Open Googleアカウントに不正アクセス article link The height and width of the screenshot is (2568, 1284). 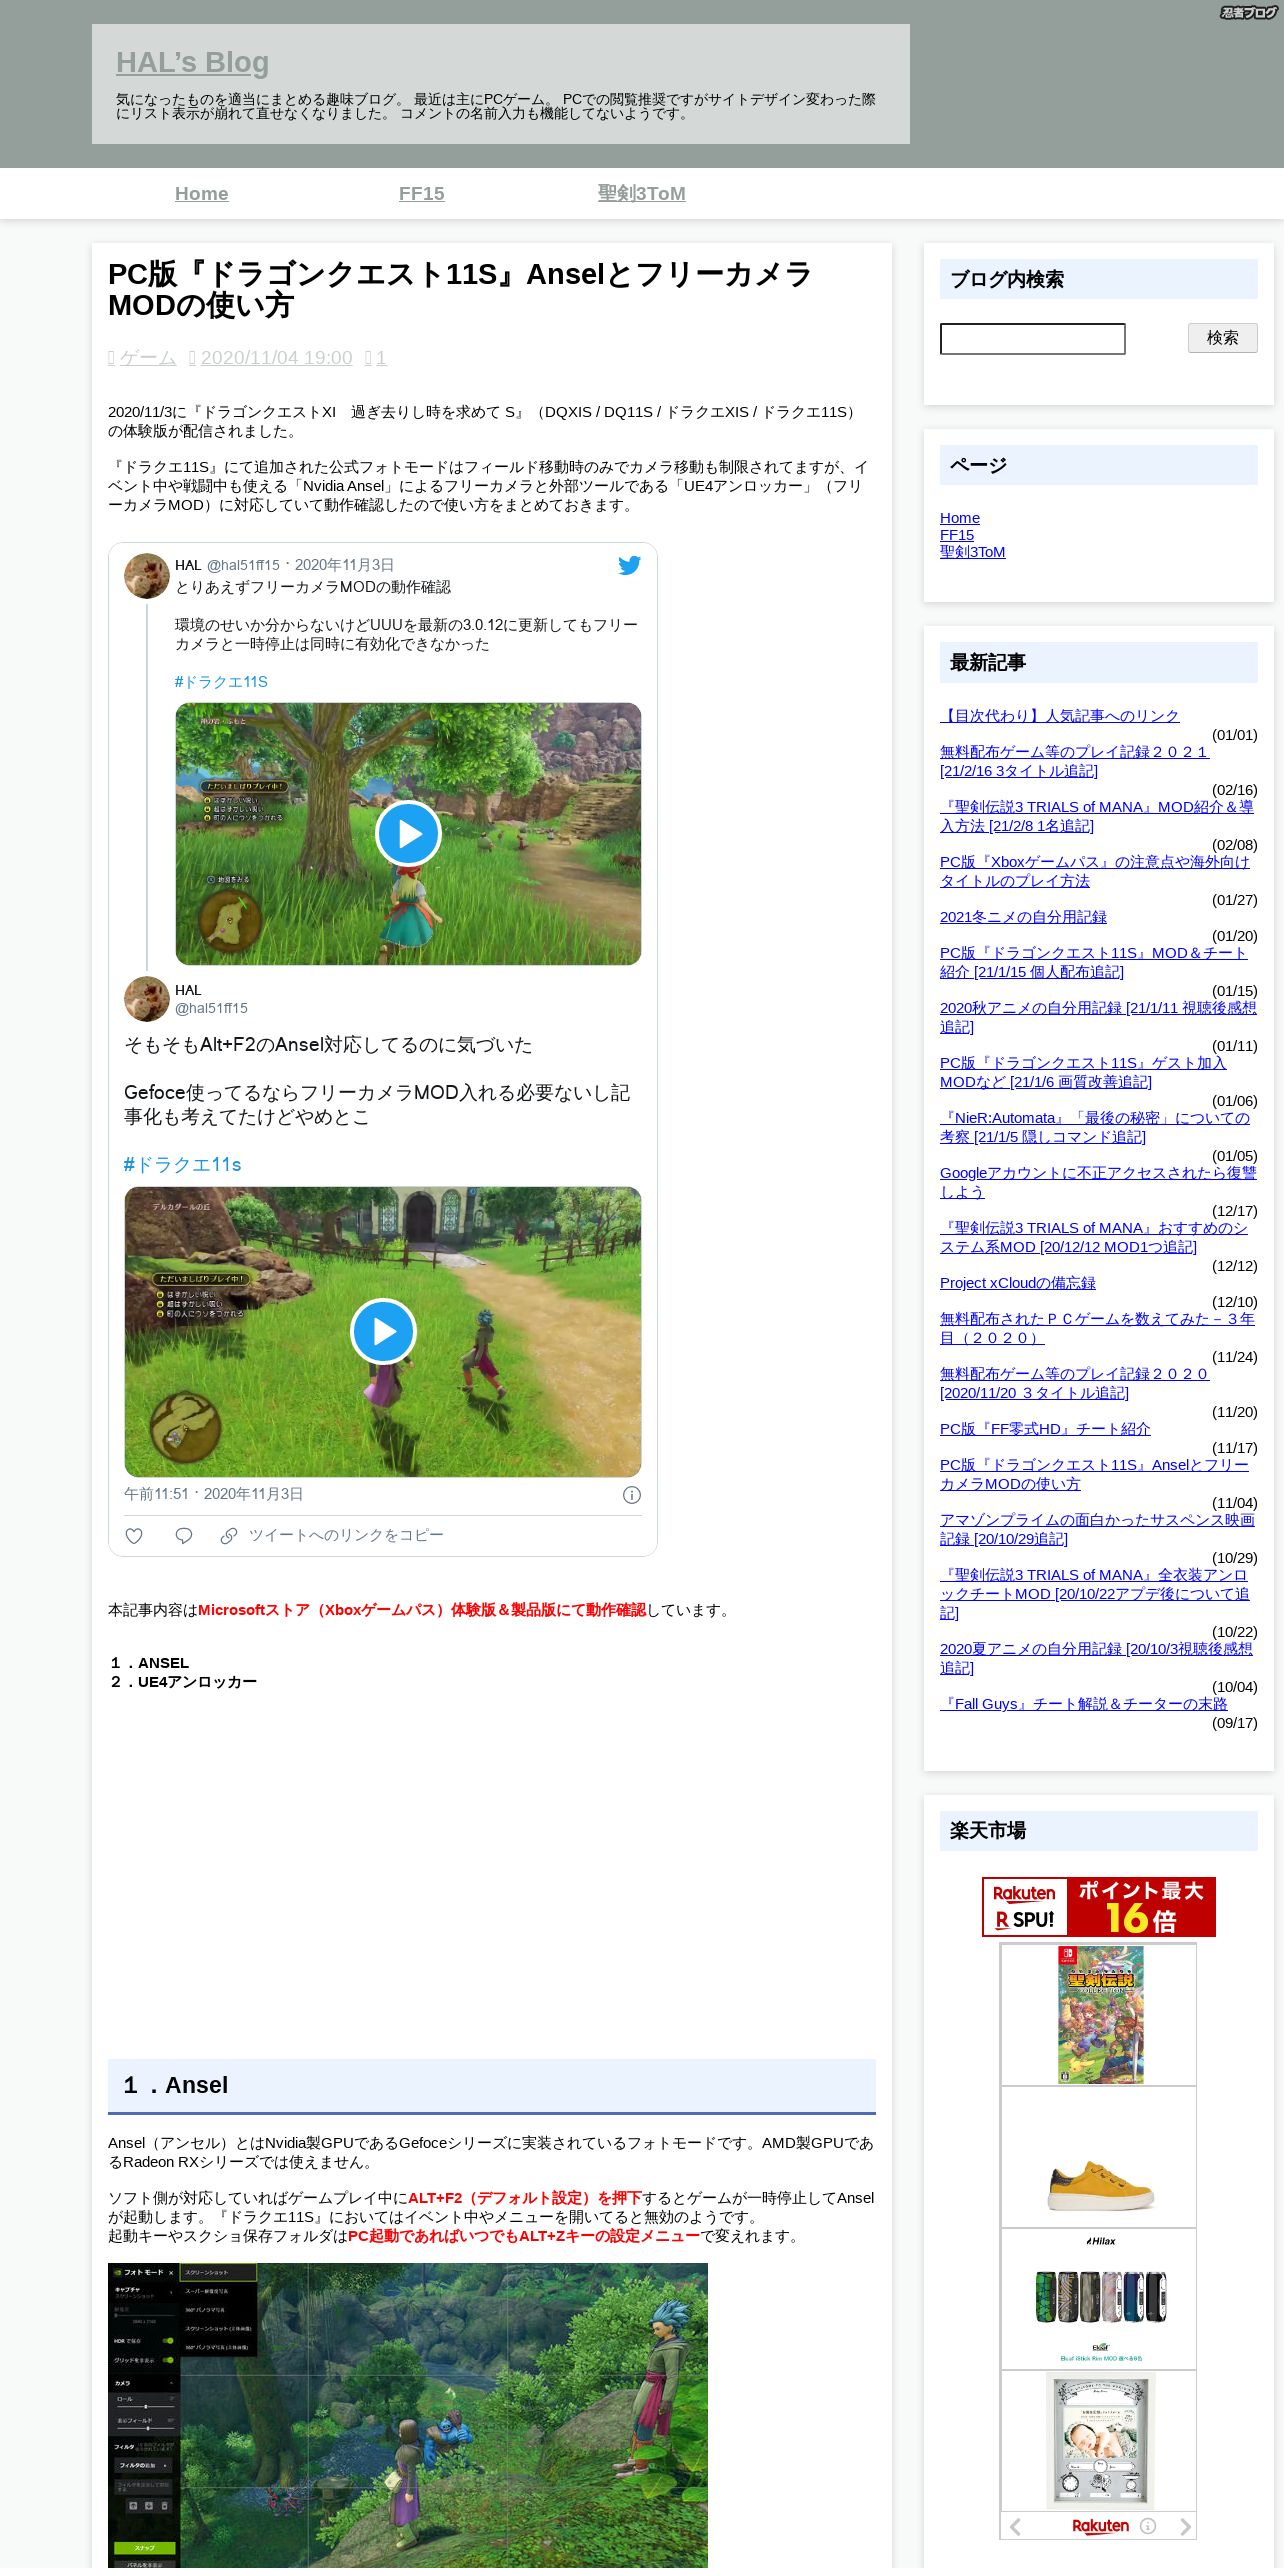click(1098, 1182)
